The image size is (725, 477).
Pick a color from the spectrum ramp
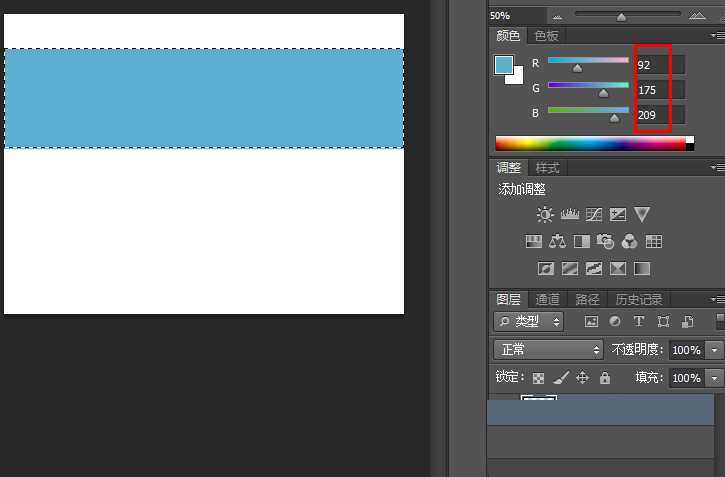(590, 143)
